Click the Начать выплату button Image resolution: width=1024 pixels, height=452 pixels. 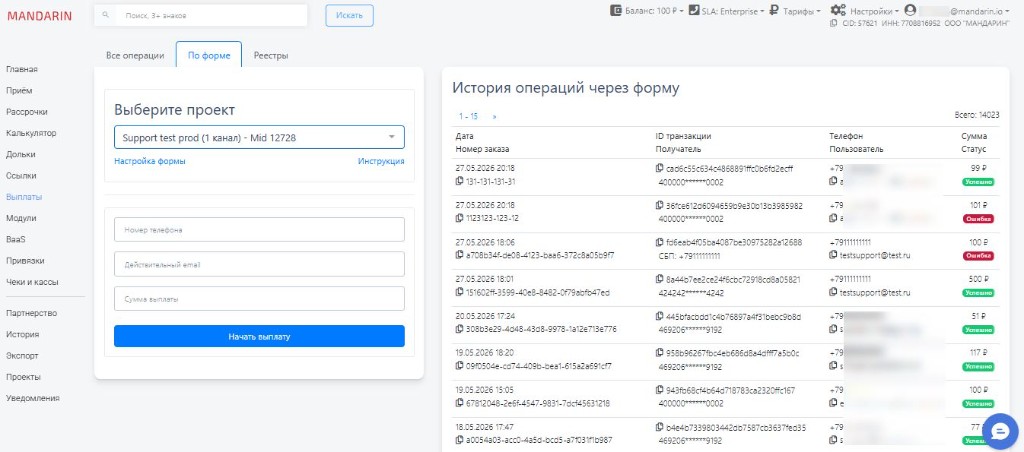pos(259,336)
